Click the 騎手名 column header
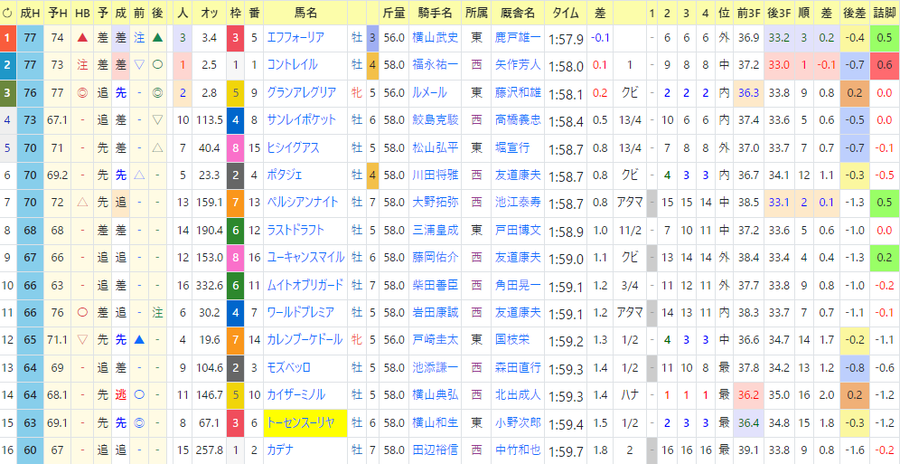Screen dimensions: 900x464 point(435,13)
